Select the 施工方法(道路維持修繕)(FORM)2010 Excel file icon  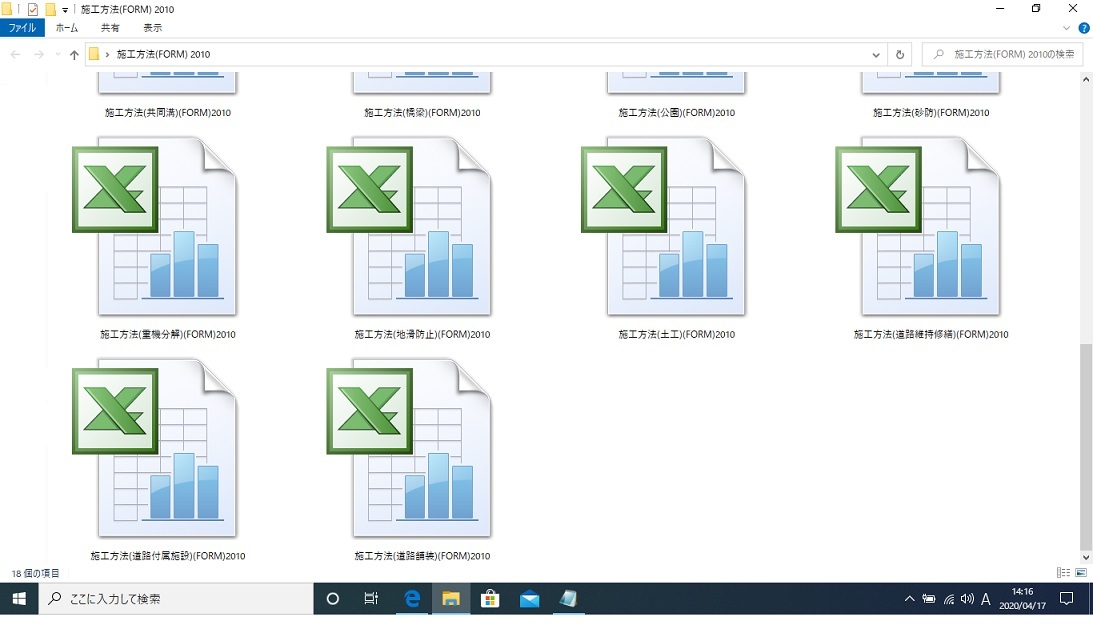[918, 227]
